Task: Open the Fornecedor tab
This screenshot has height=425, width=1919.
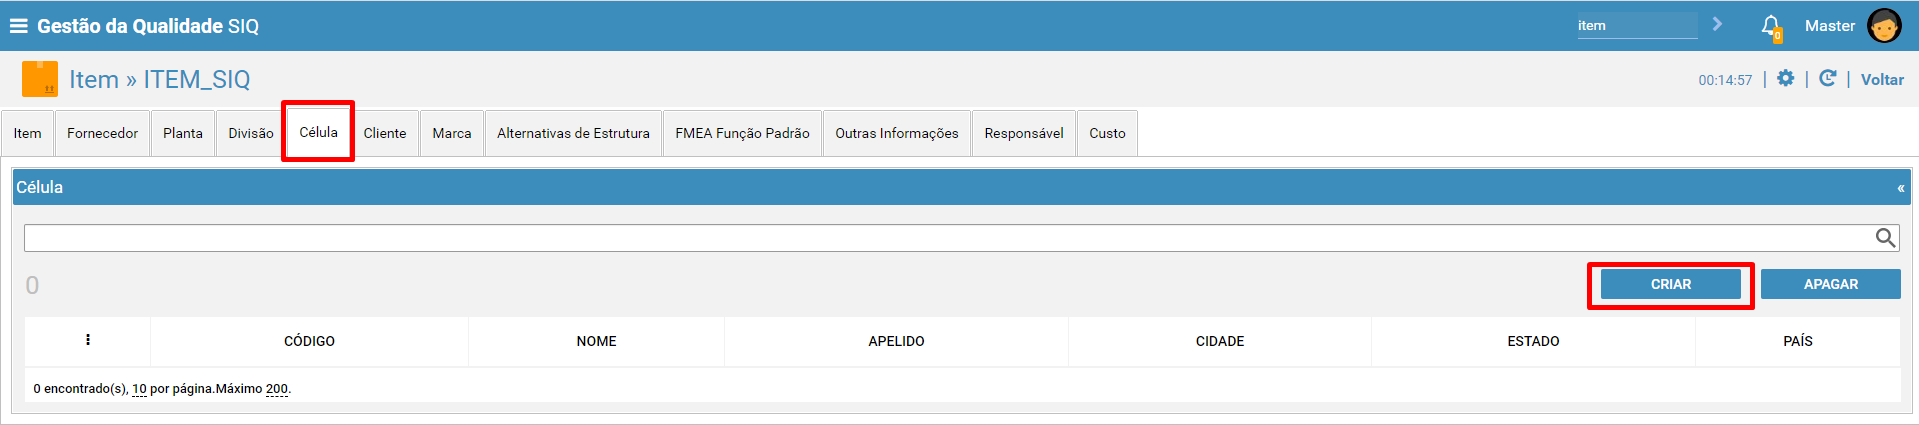Action: 103,133
